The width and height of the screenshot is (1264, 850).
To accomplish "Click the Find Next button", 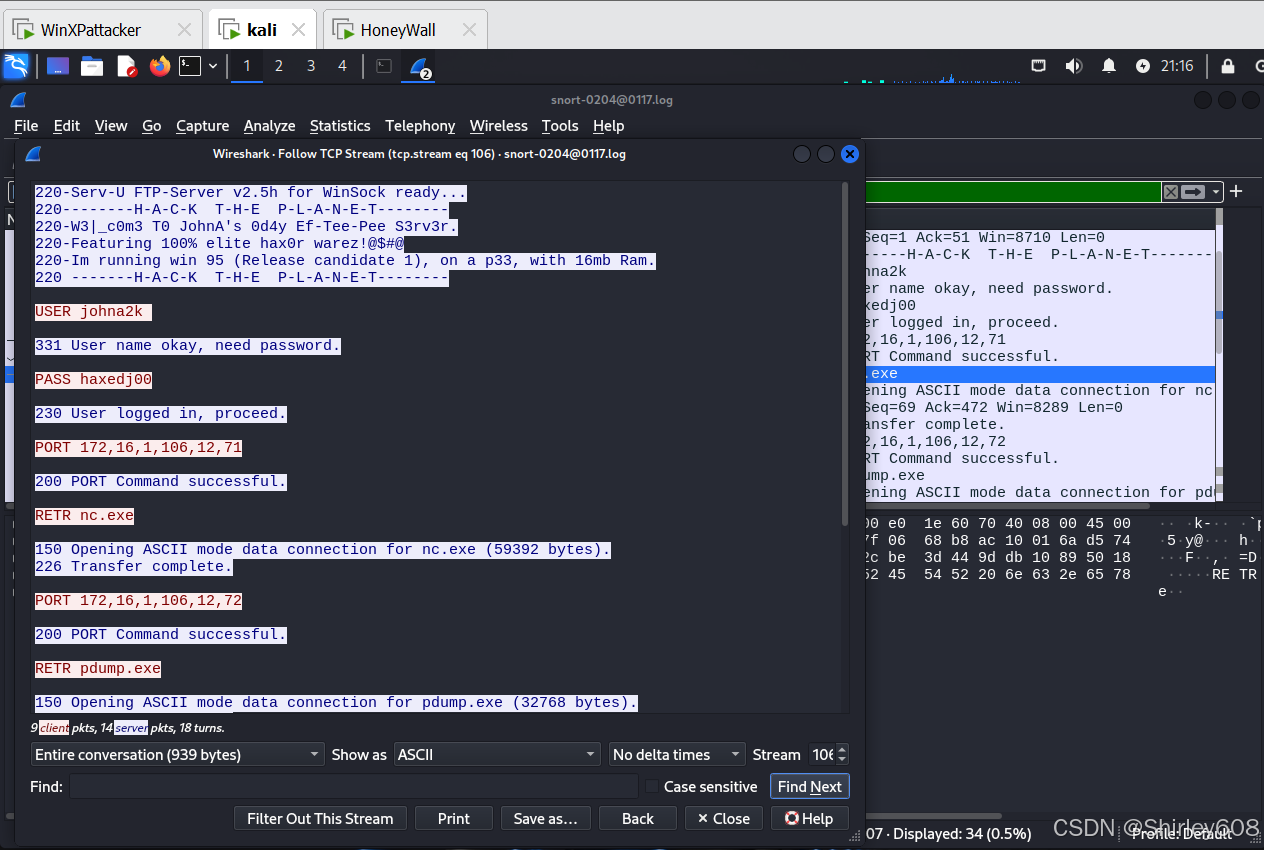I will tap(810, 786).
